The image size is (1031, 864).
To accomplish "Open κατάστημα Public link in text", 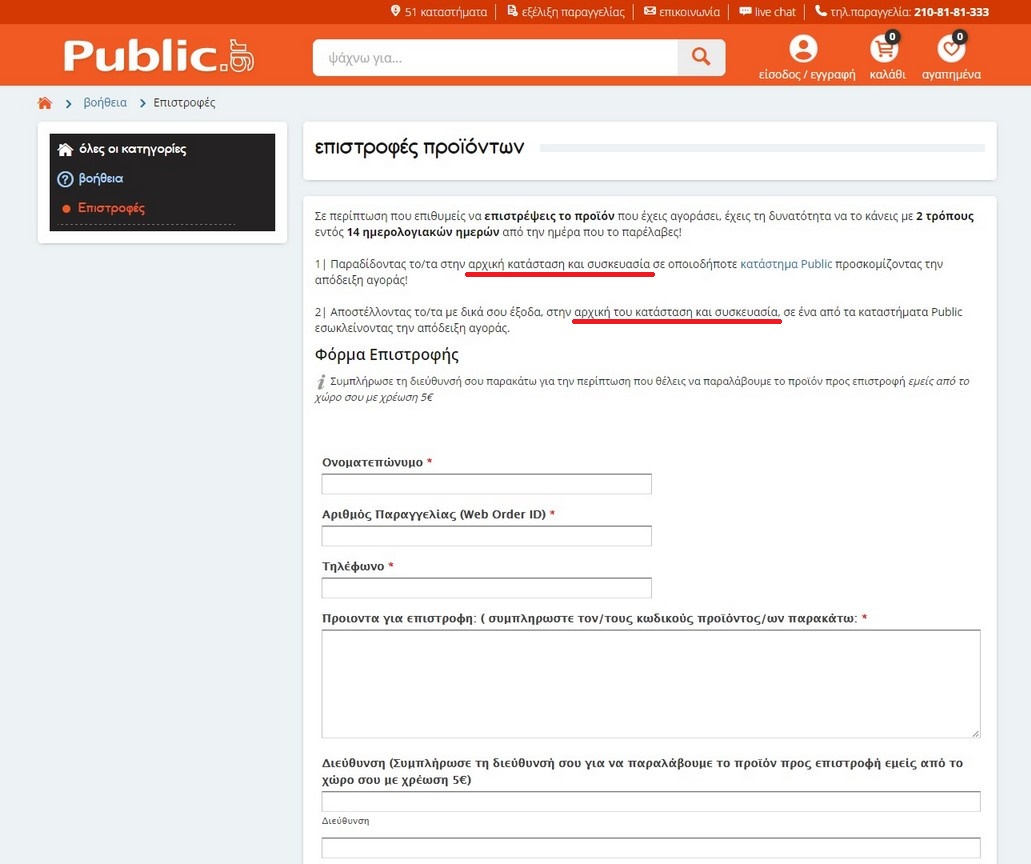I will click(x=786, y=264).
